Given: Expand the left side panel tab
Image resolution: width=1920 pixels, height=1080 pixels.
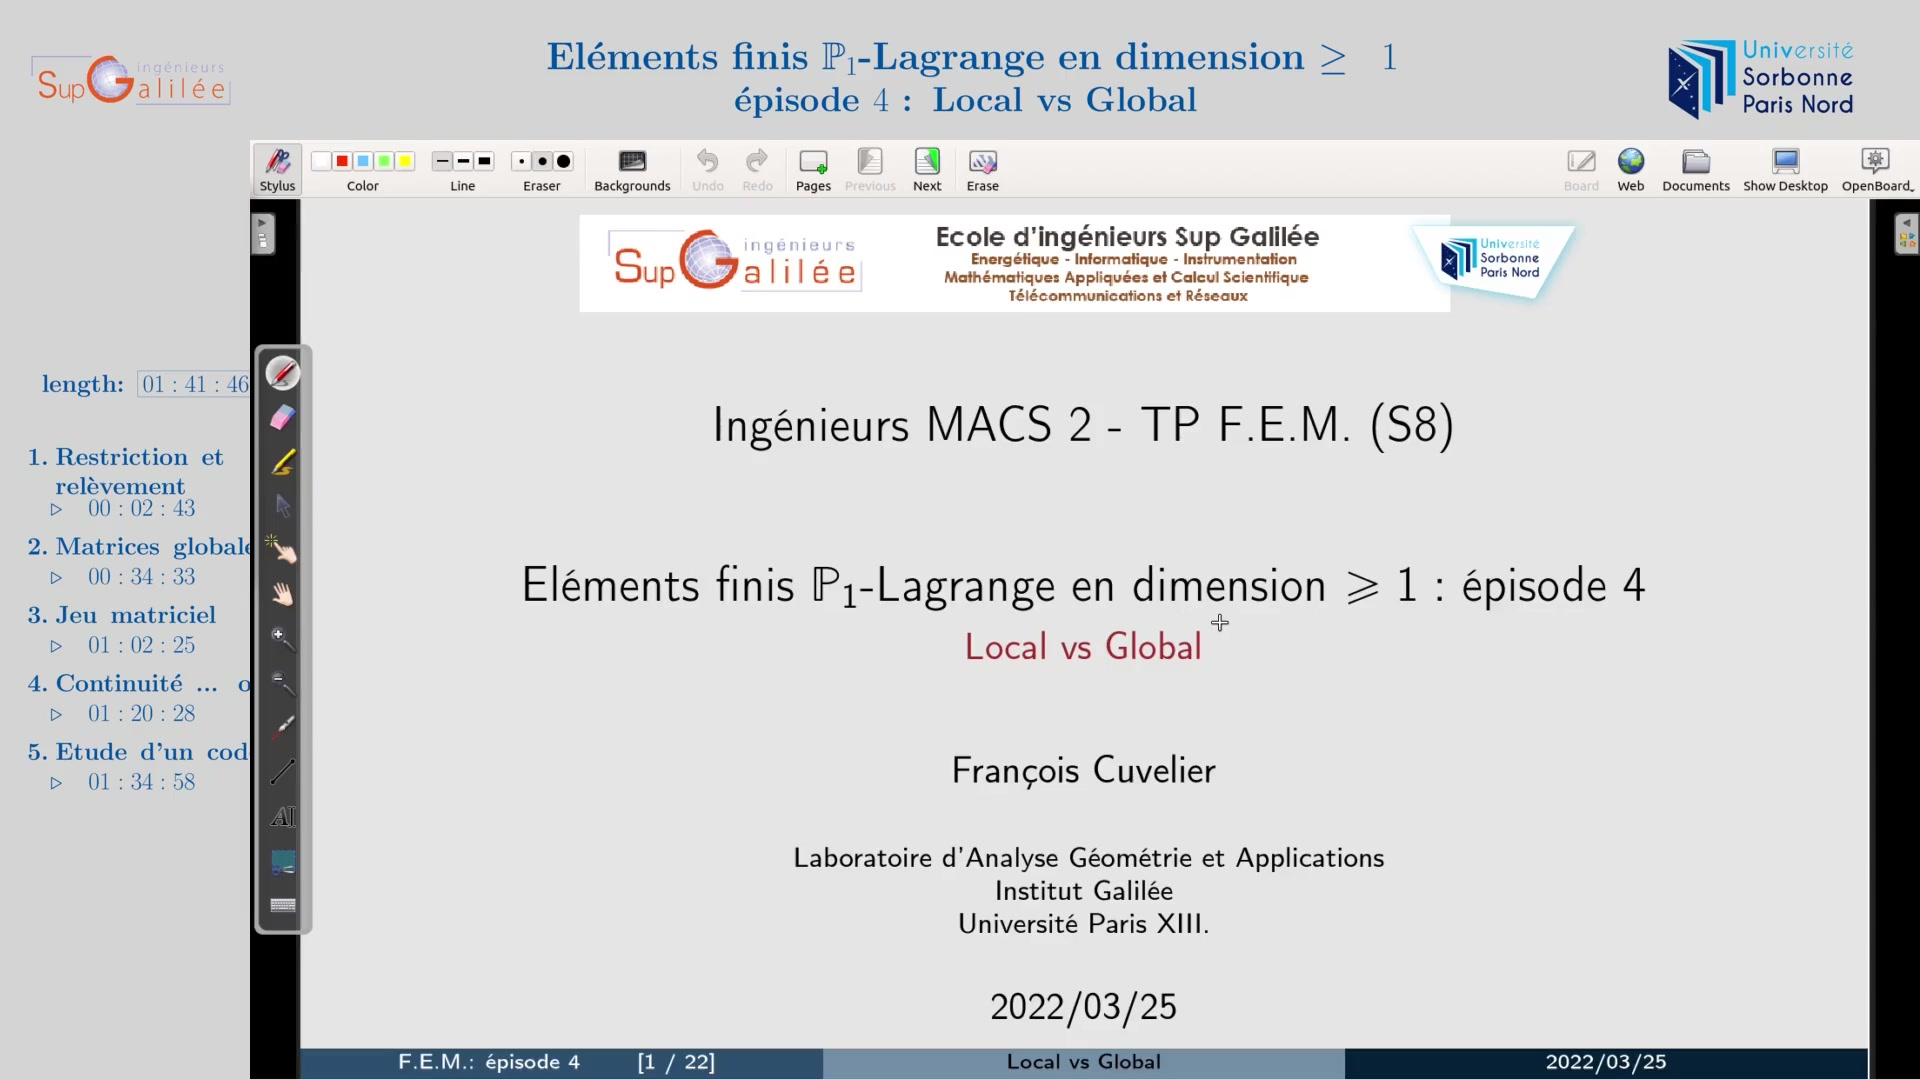Looking at the screenshot, I should [262, 234].
